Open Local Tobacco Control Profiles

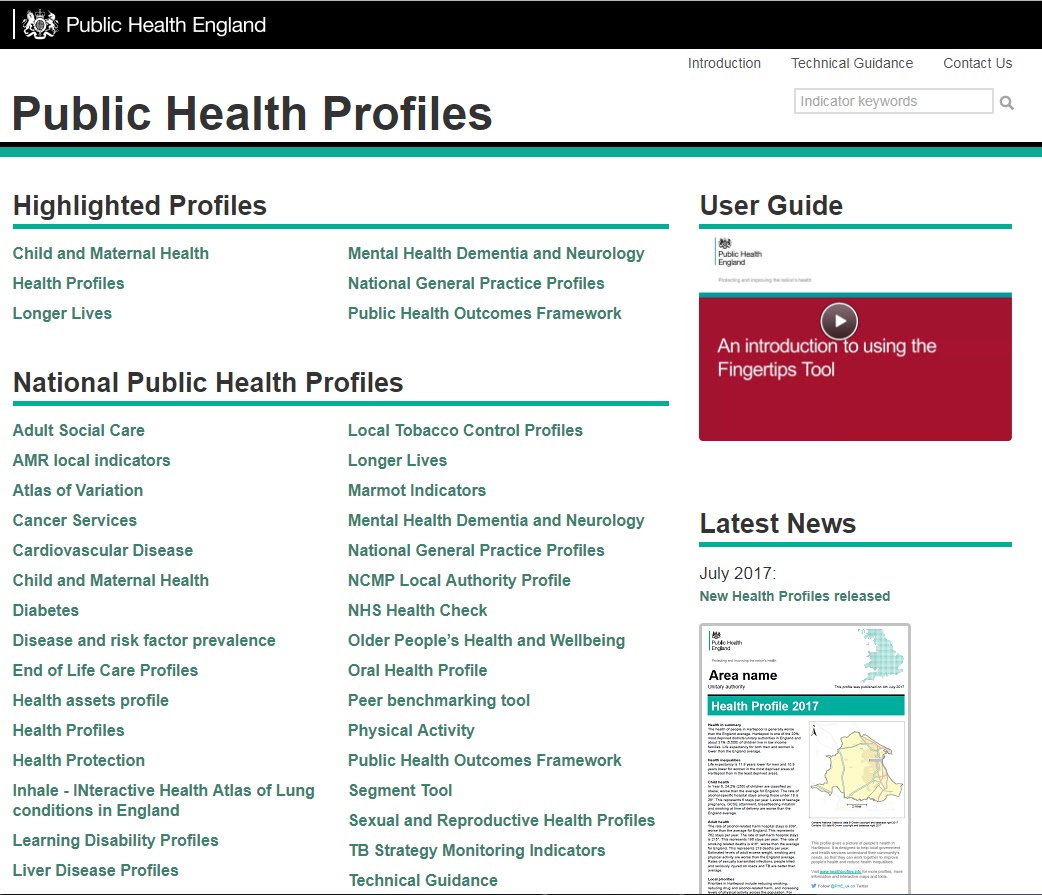click(x=465, y=430)
